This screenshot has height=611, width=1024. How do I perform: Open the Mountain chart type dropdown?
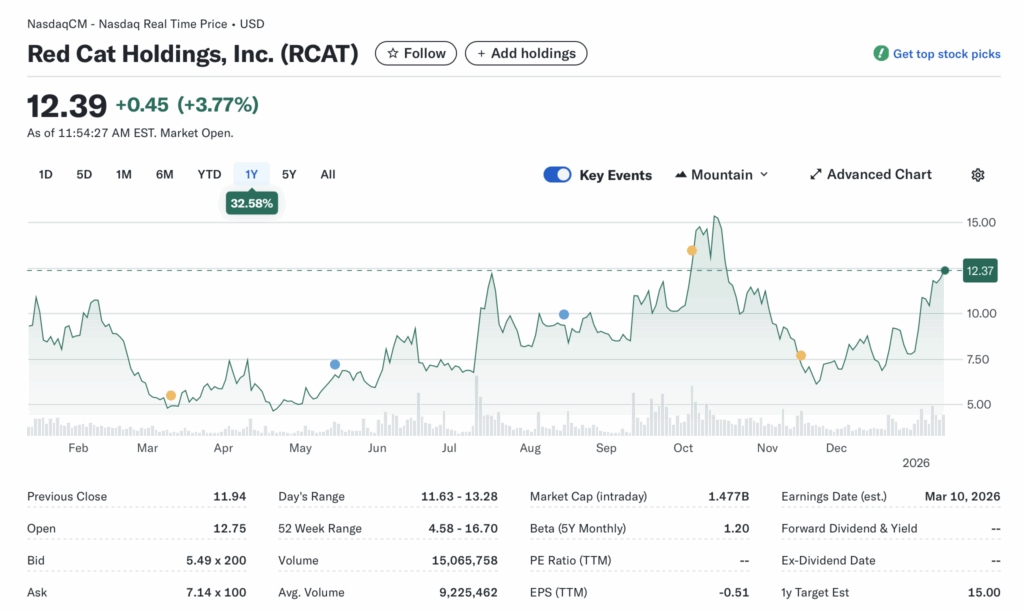(764, 174)
